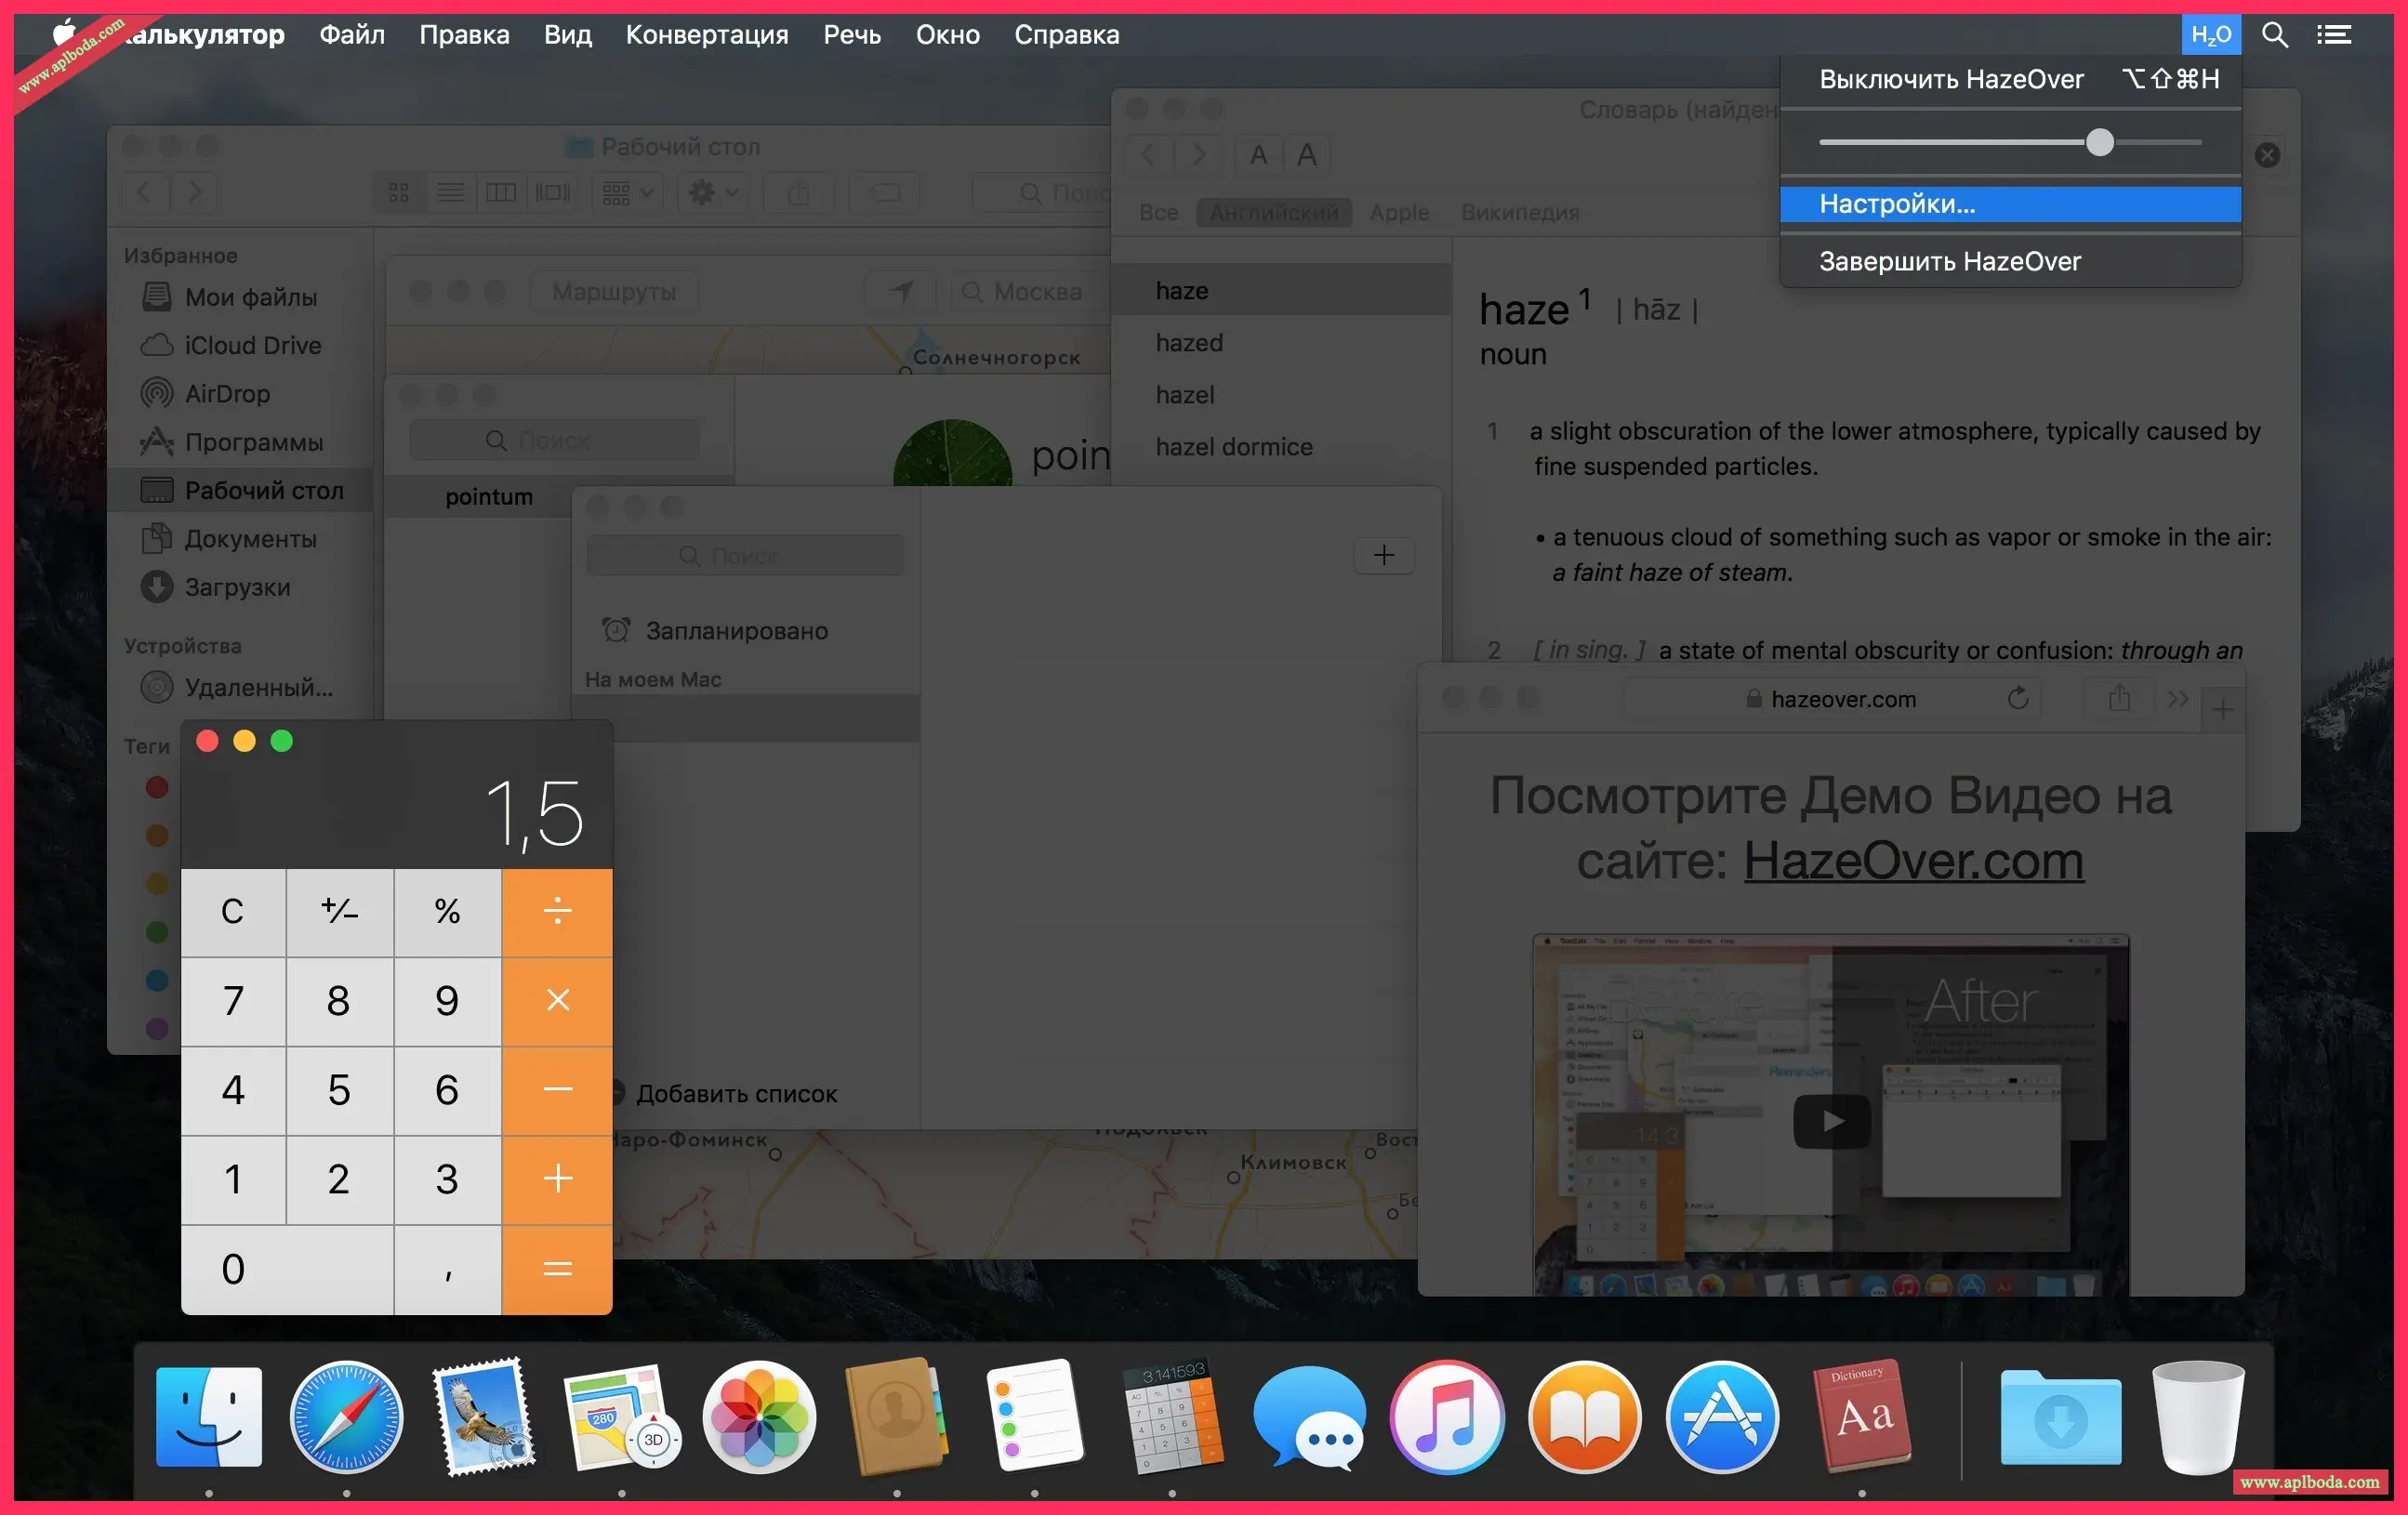Switch Finder to icon view
The image size is (2408, 1515).
tap(399, 192)
